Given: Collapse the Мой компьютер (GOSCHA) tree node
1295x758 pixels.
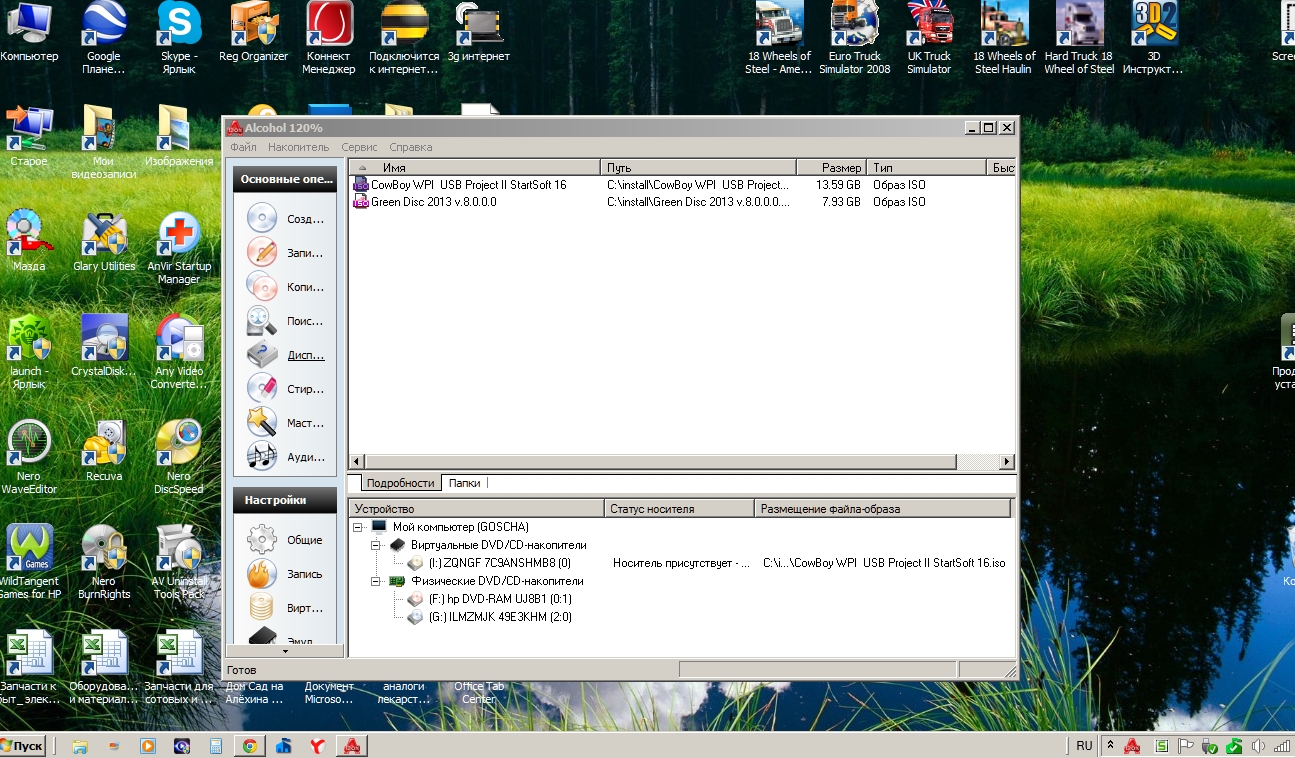Looking at the screenshot, I should point(358,527).
